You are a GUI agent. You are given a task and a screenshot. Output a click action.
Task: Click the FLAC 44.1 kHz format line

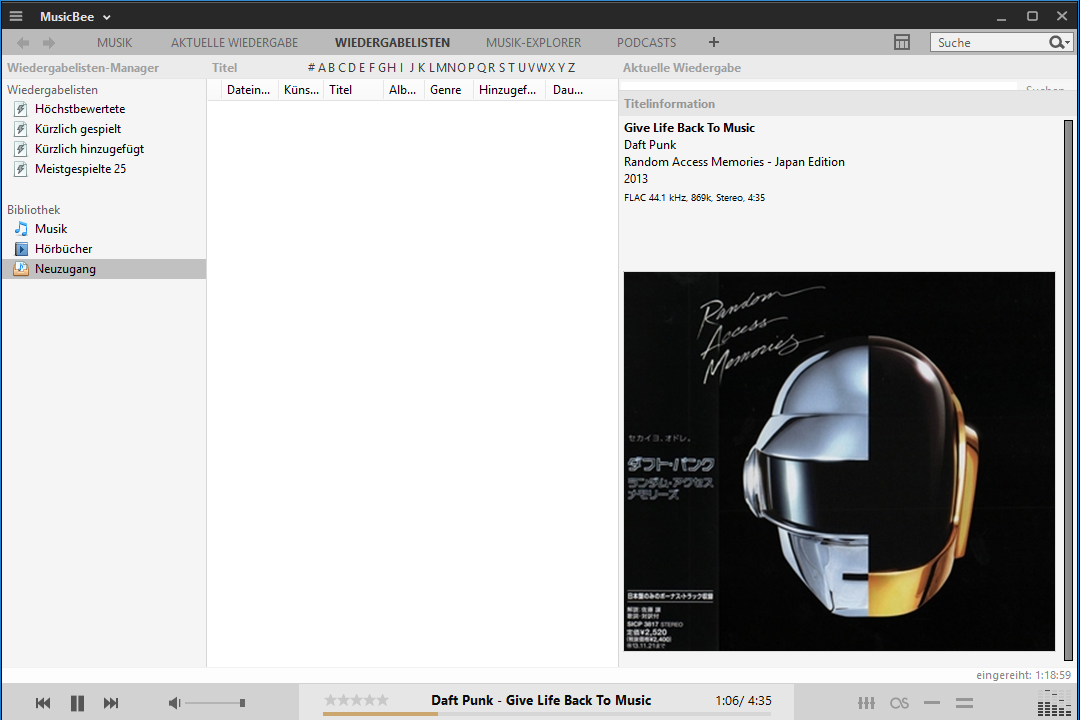pos(694,198)
